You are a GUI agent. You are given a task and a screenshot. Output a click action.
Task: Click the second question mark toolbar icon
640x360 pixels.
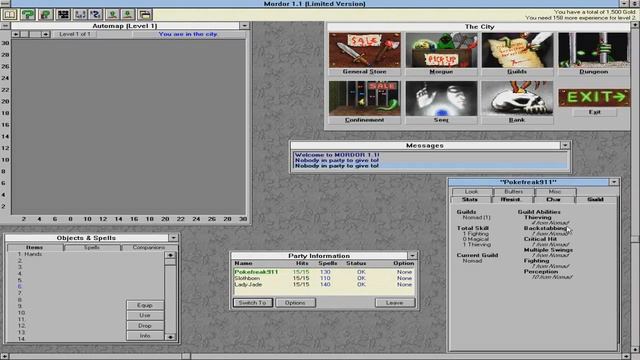[x=45, y=15]
